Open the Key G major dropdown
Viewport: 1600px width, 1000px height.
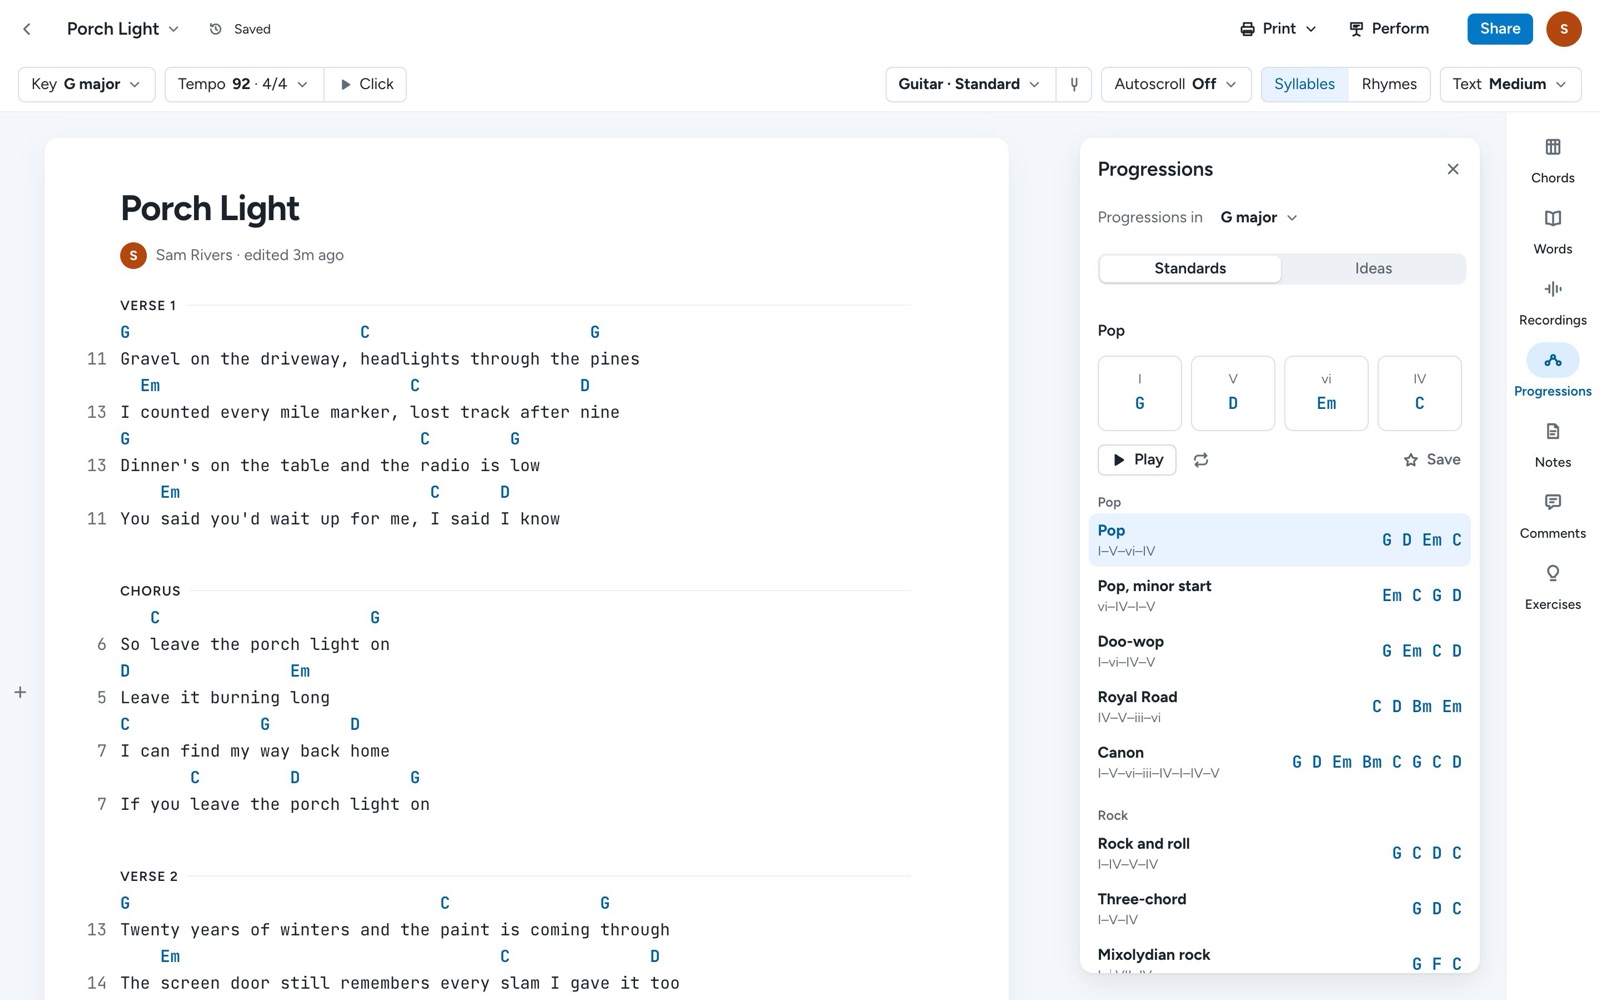pyautogui.click(x=86, y=84)
